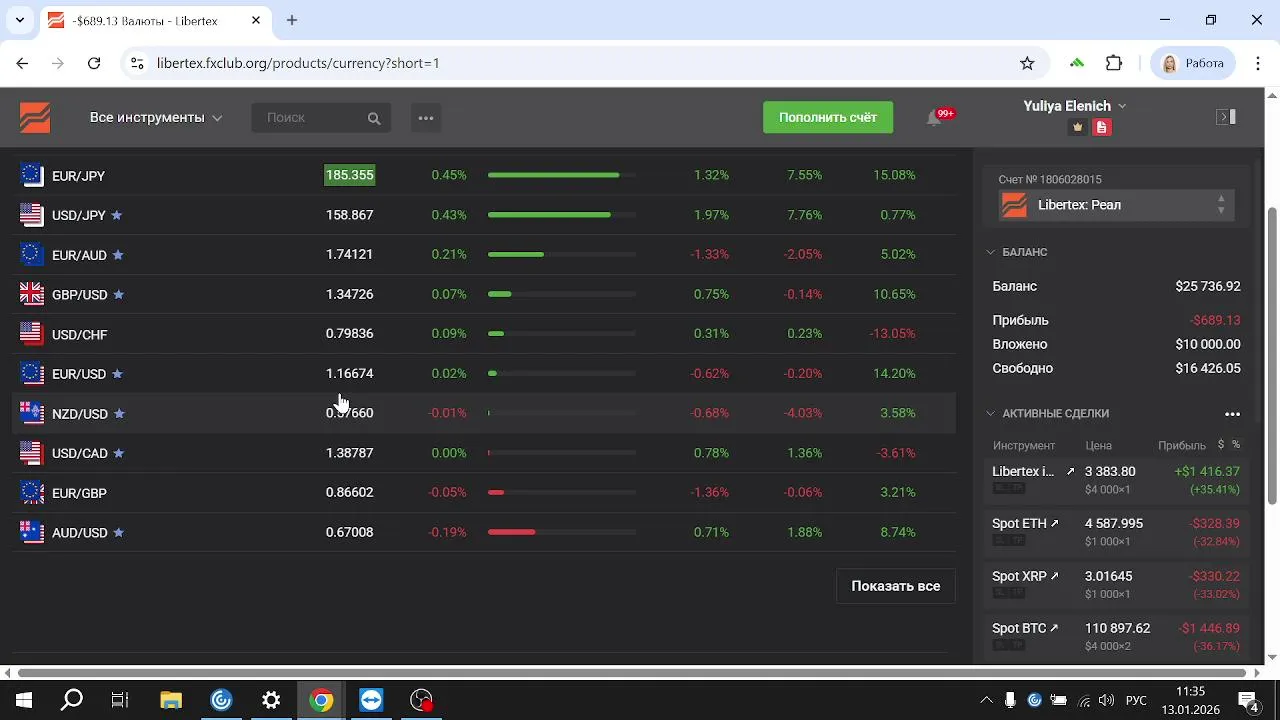1280x720 pixels.
Task: Click the search magnifier icon
Action: pyautogui.click(x=374, y=118)
